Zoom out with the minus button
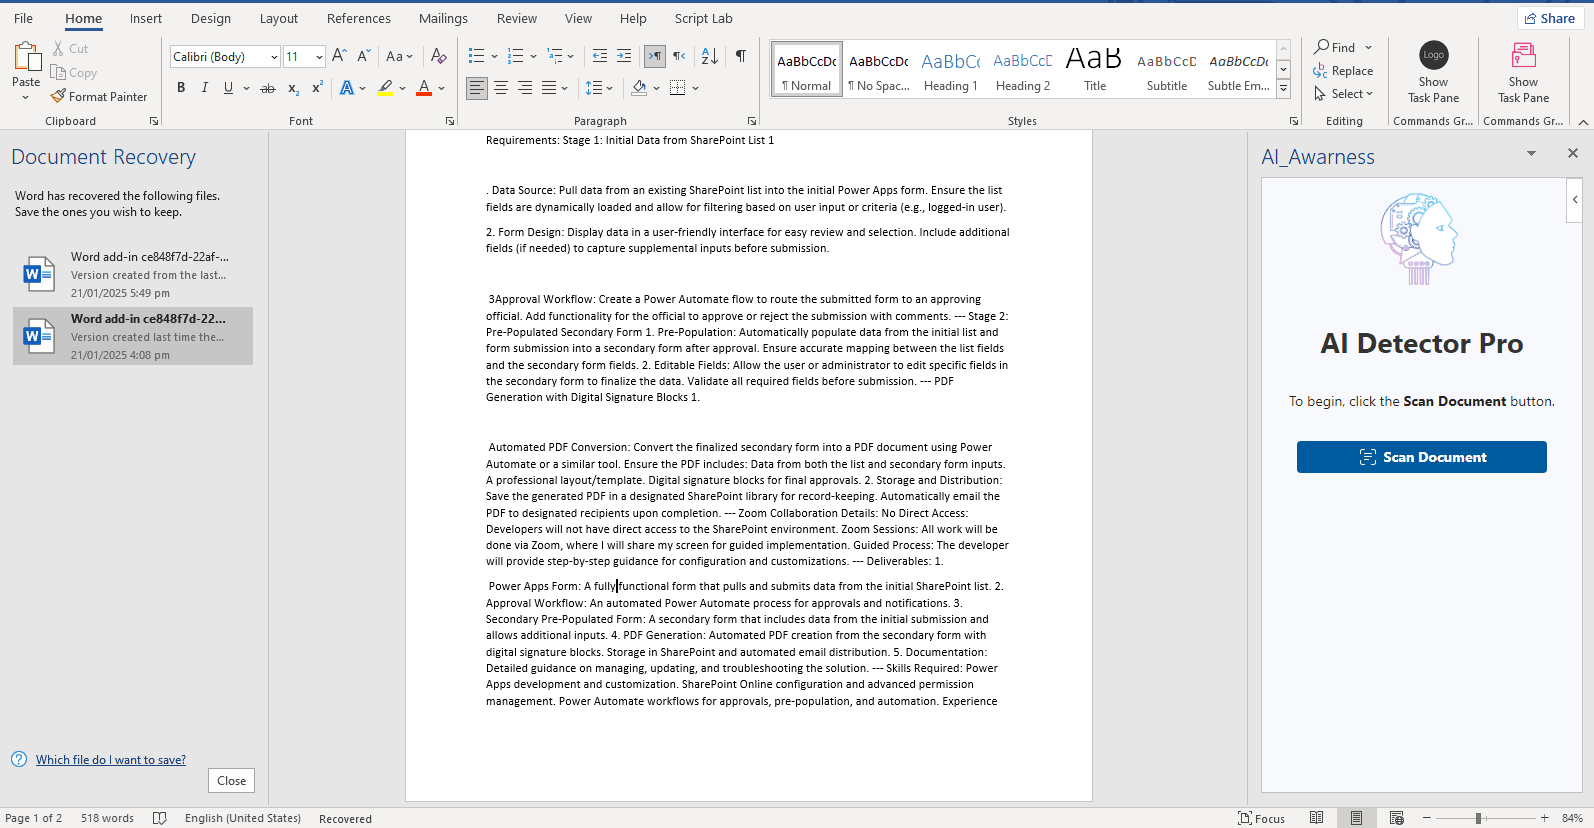The image size is (1594, 828). (1427, 818)
